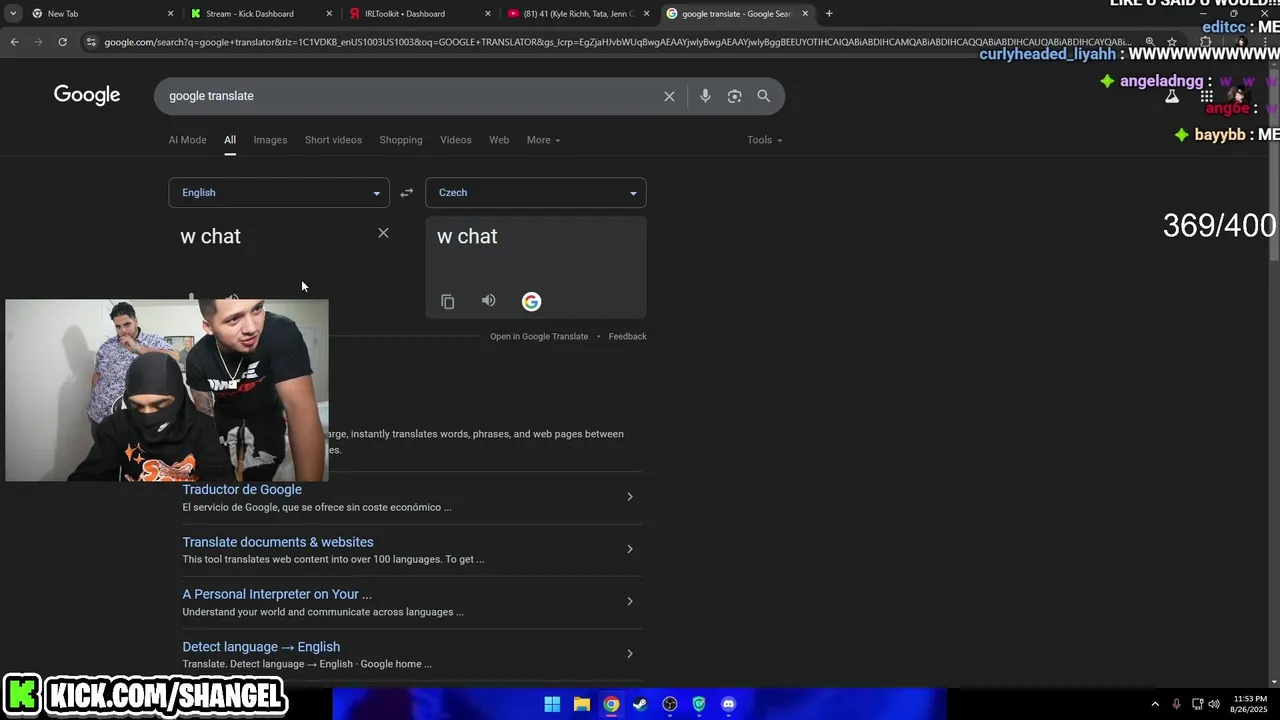Open the Chrome tab search dropdown arrow

tap(13, 14)
